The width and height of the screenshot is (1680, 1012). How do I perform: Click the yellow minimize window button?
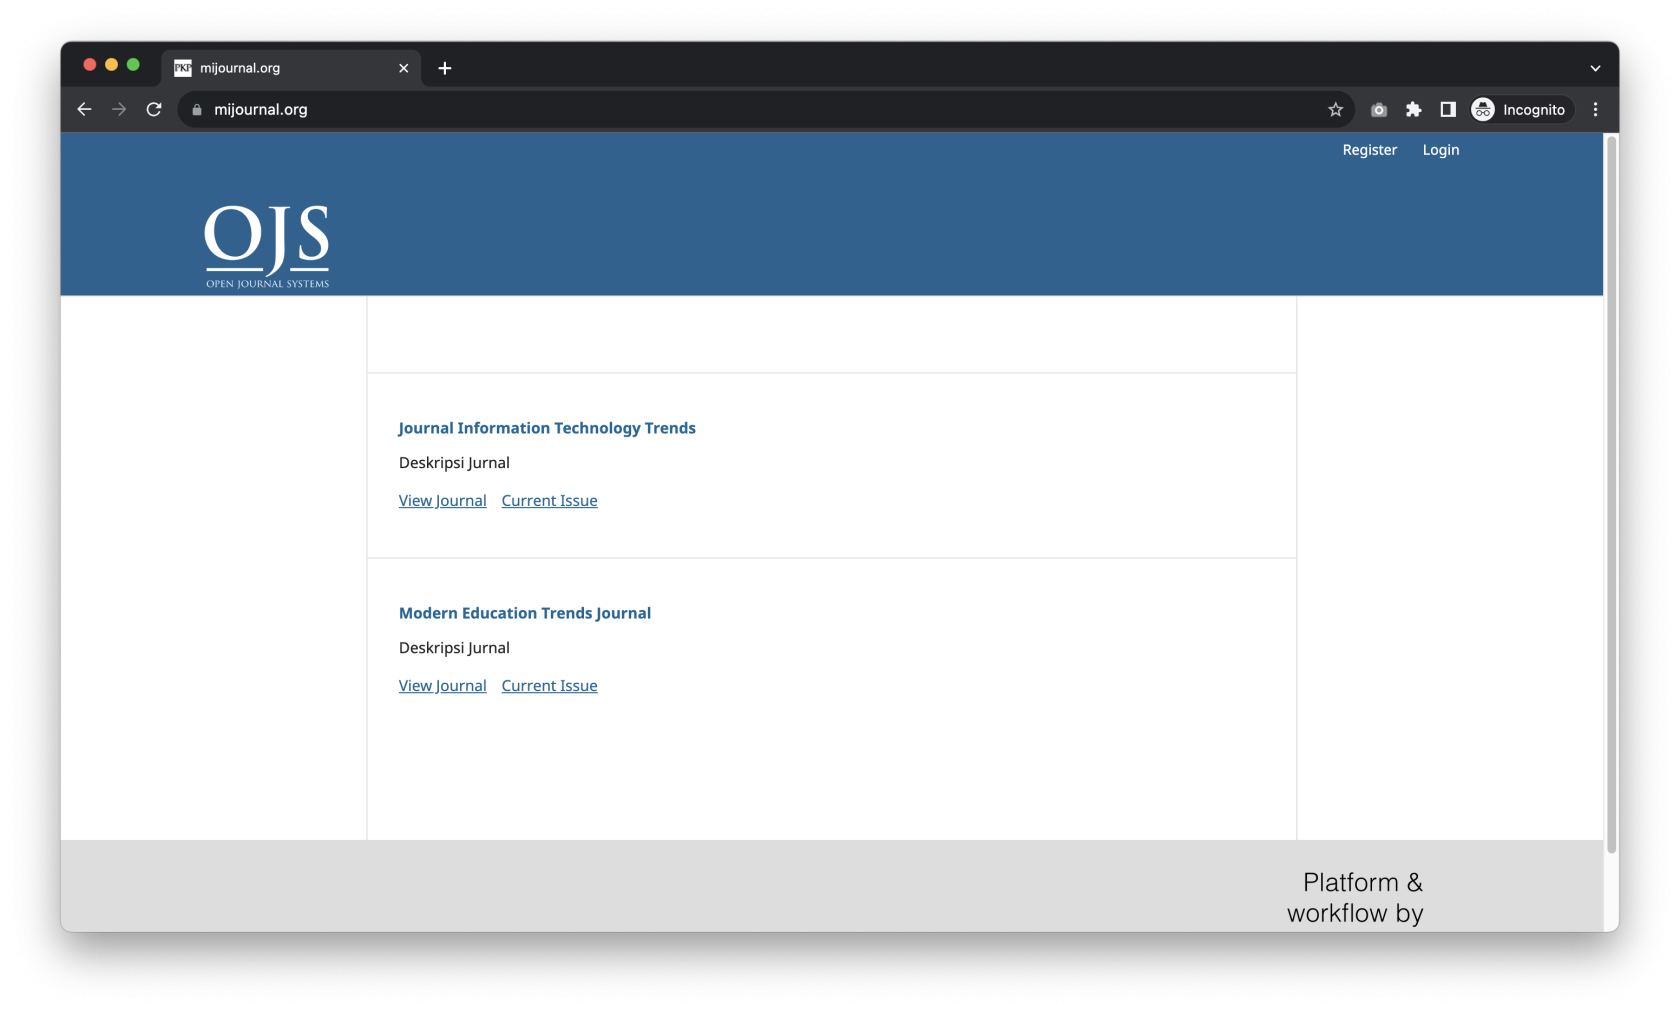(x=111, y=64)
